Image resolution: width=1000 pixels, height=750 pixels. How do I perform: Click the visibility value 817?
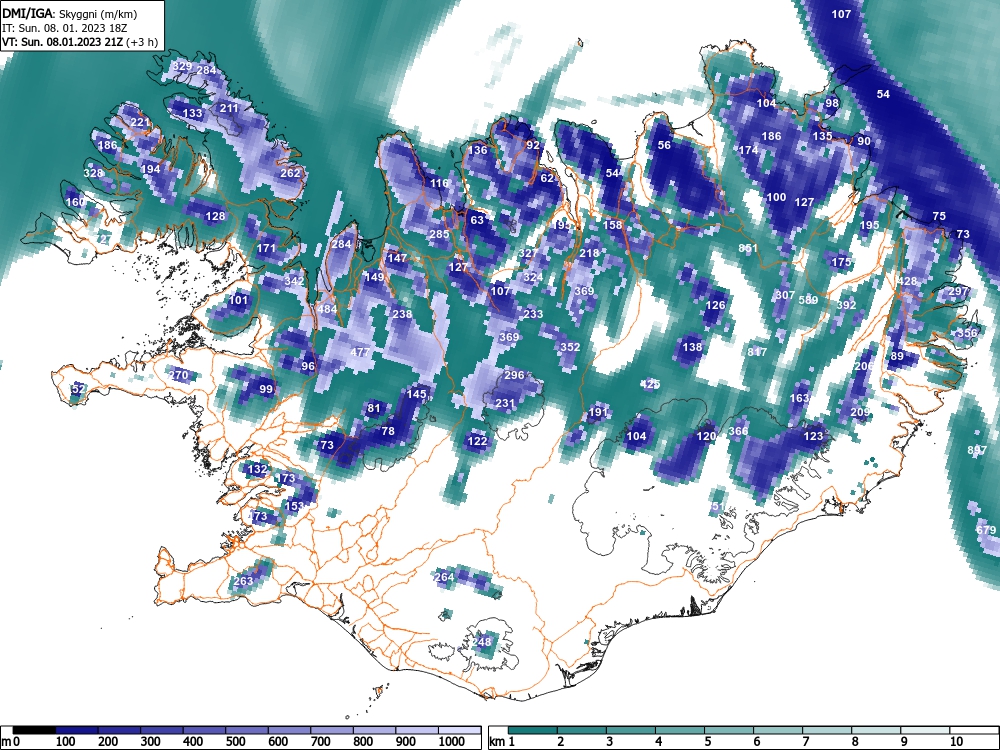[x=757, y=351]
